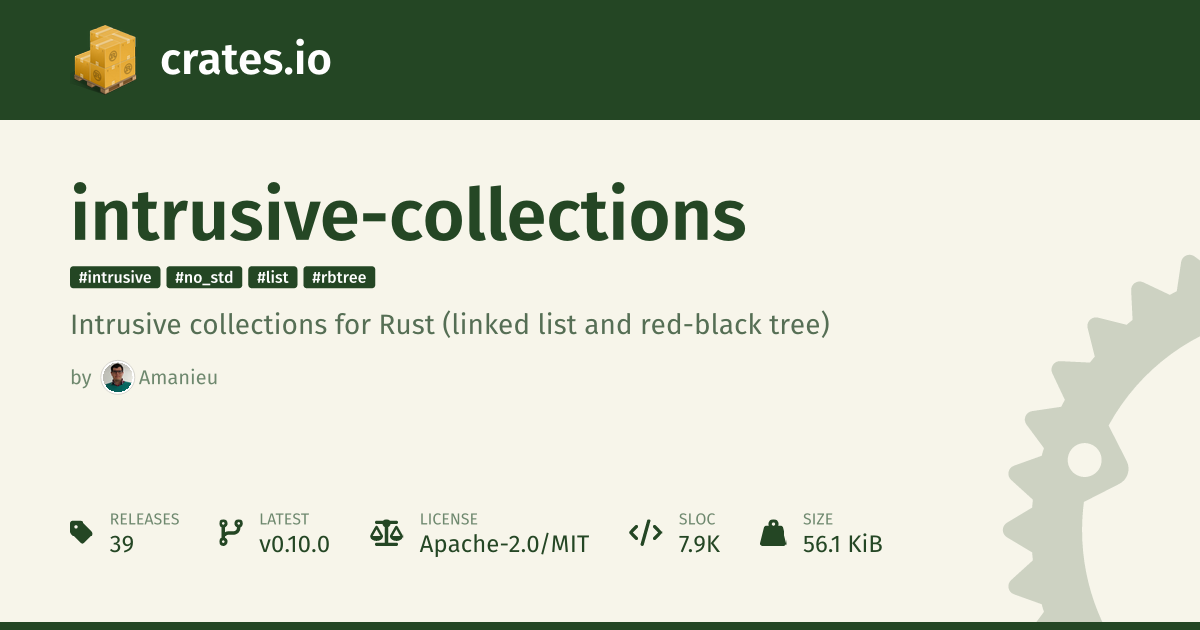Open author Amanieu's profile name
Viewport: 1200px width, 630px height.
click(179, 378)
